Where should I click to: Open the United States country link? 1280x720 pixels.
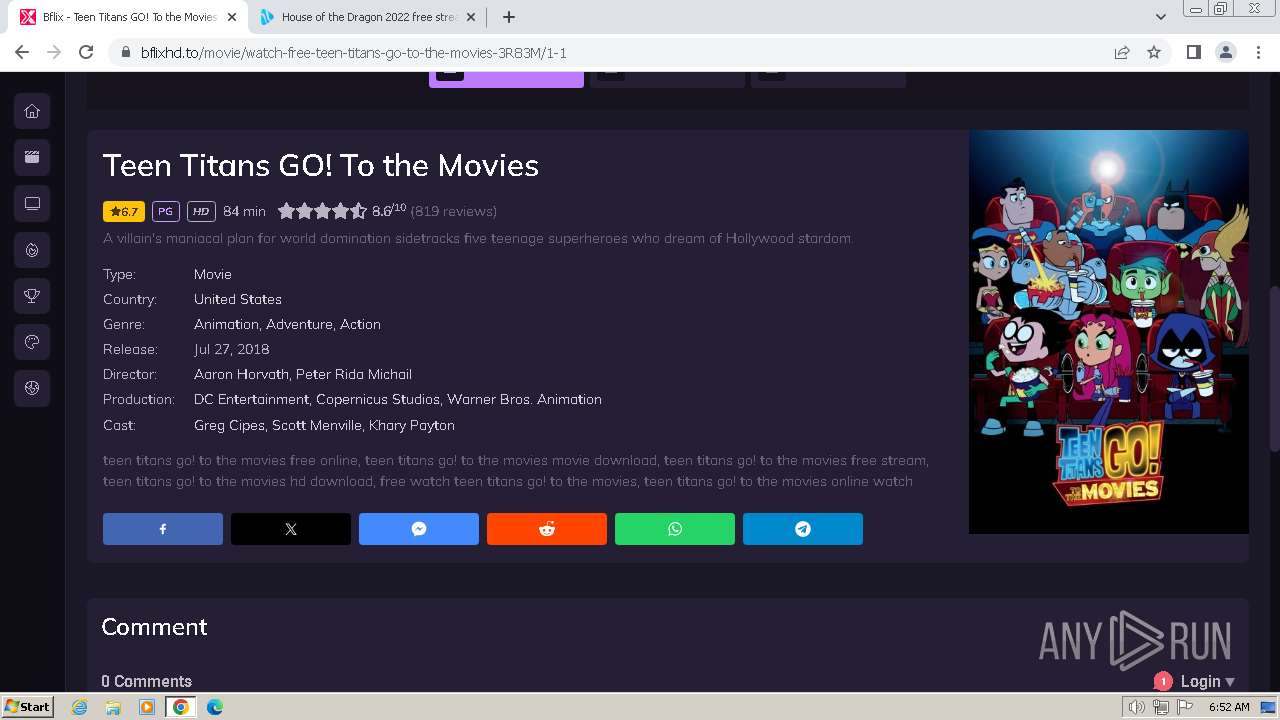point(238,299)
